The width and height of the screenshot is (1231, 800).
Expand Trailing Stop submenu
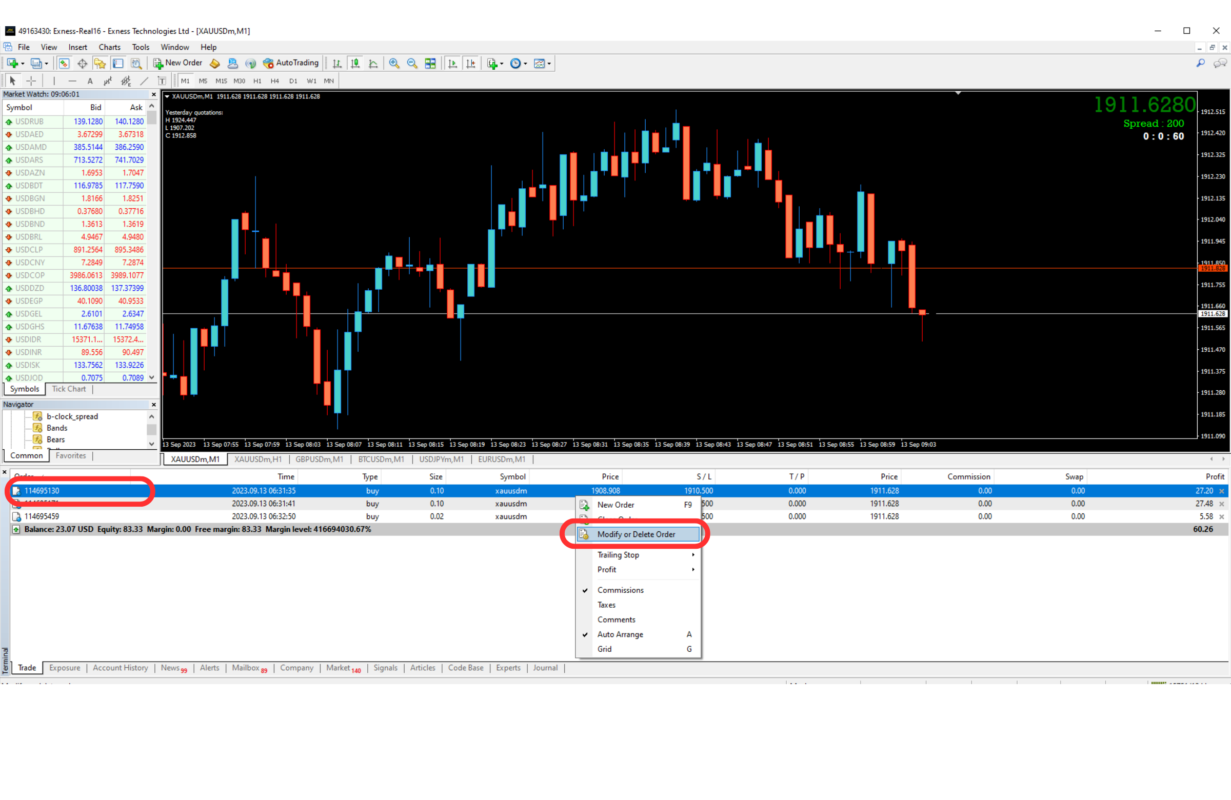click(x=638, y=555)
